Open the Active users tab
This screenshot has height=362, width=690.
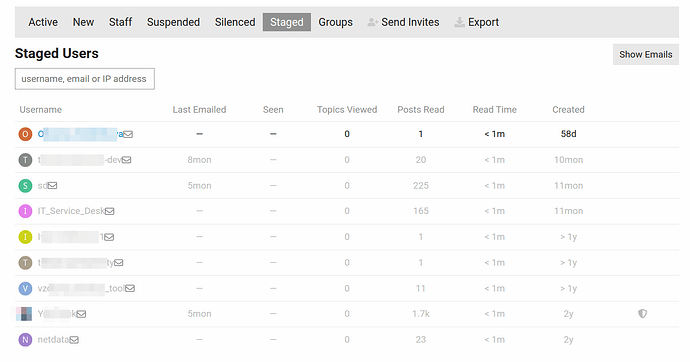(43, 22)
